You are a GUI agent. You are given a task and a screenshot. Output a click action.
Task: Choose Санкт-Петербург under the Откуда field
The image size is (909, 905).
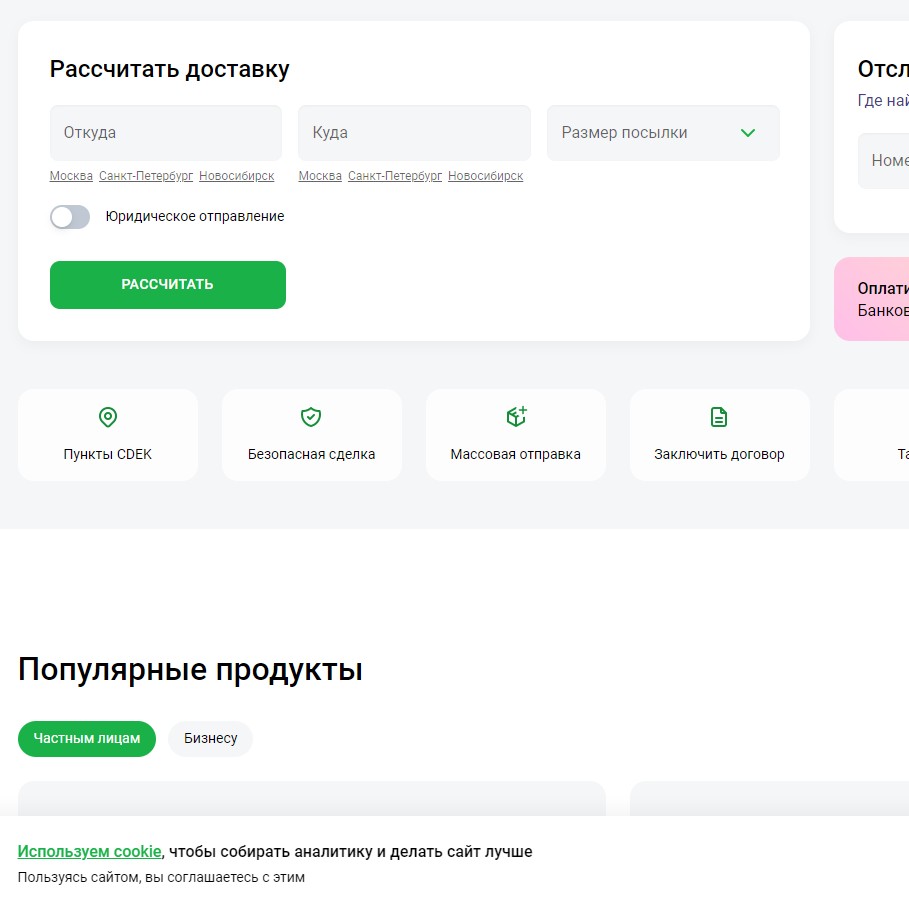point(146,176)
